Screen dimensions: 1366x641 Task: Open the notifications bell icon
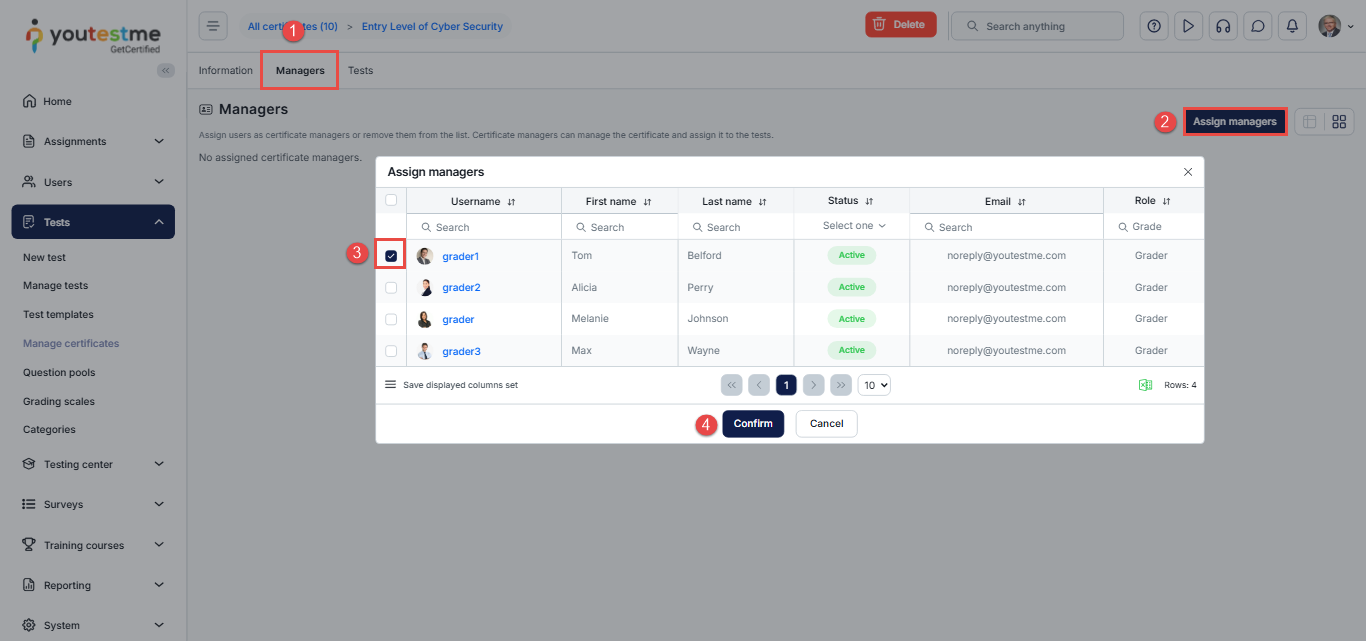pyautogui.click(x=1293, y=26)
